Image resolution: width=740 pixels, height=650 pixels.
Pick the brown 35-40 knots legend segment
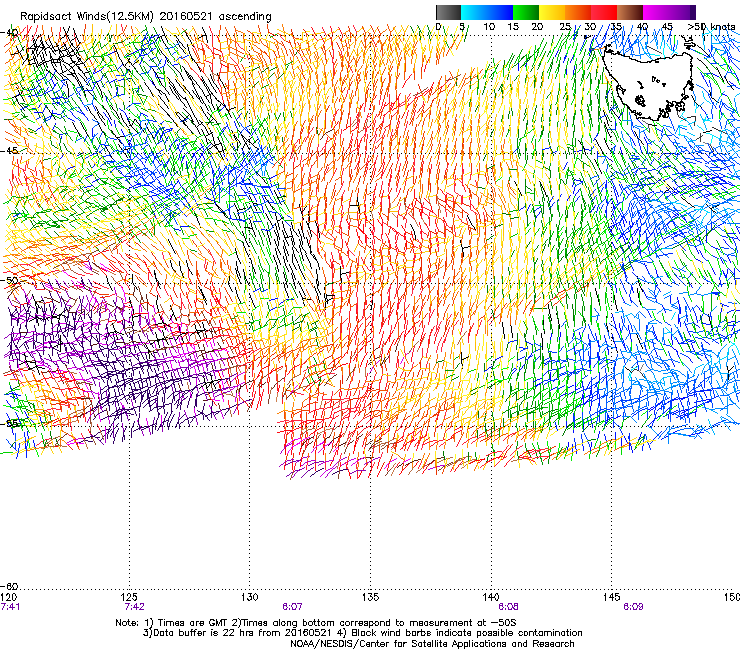[x=630, y=12]
